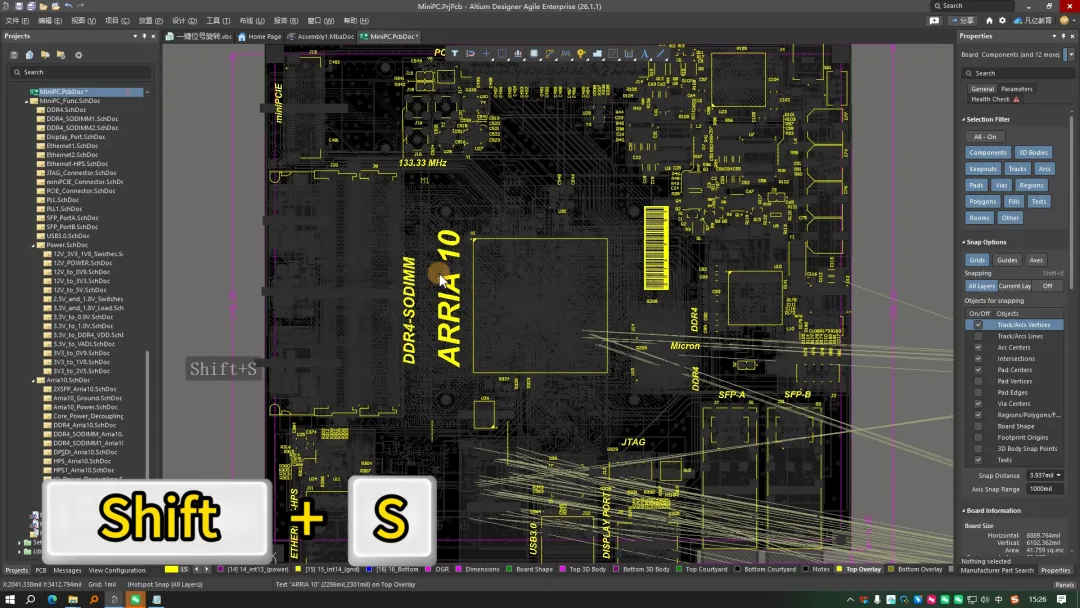
Task: Select the Place Dimension tool
Action: click(629, 53)
